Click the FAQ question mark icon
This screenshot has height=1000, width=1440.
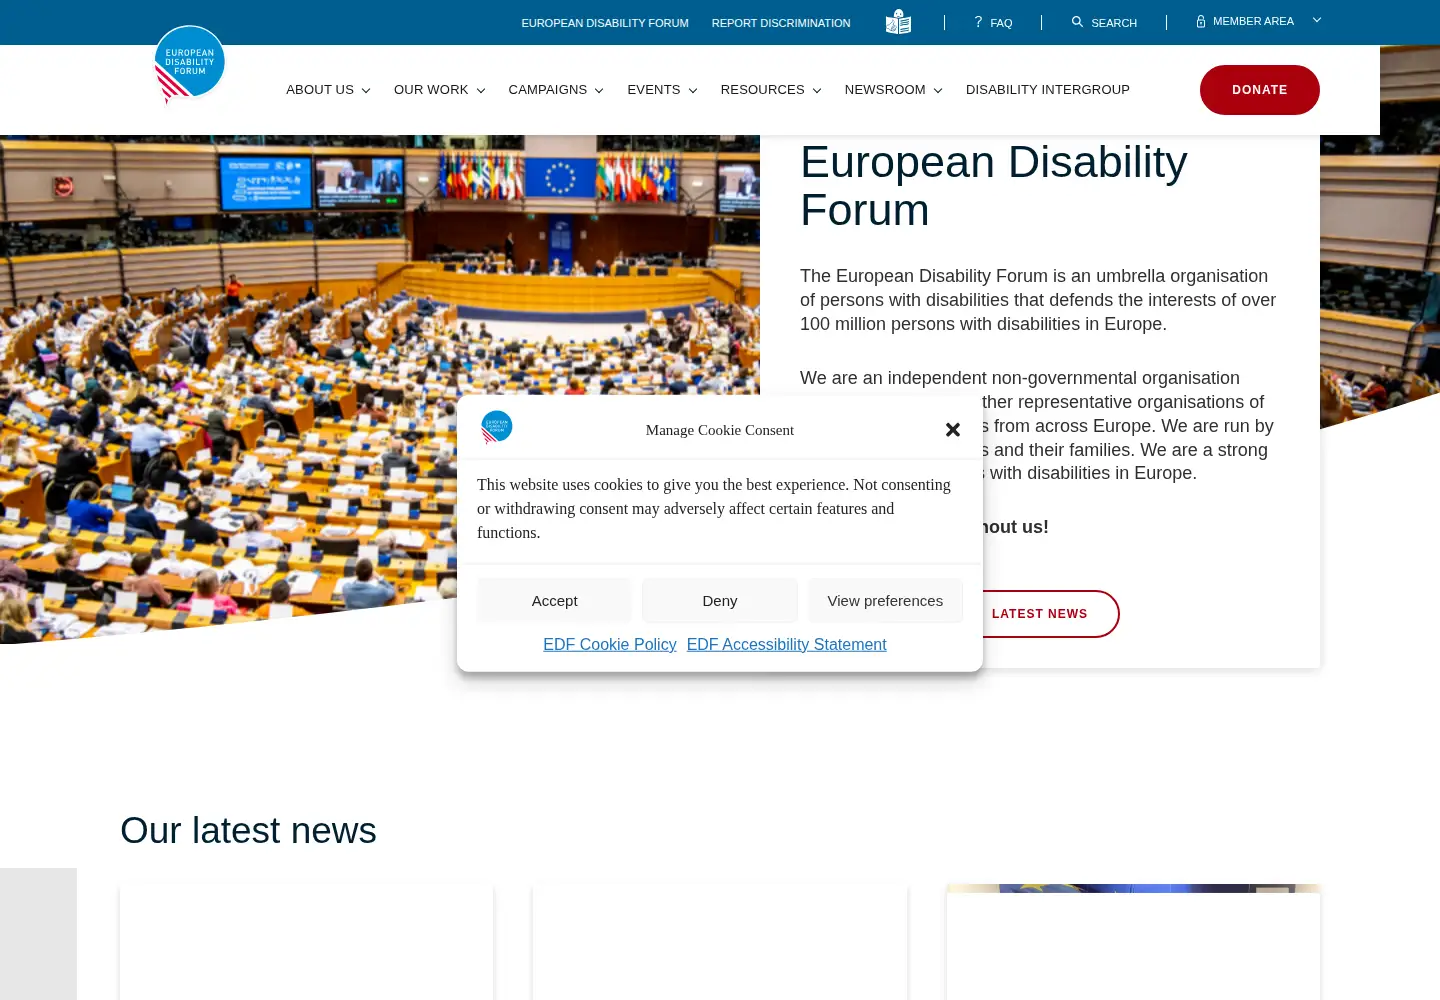[x=978, y=22]
